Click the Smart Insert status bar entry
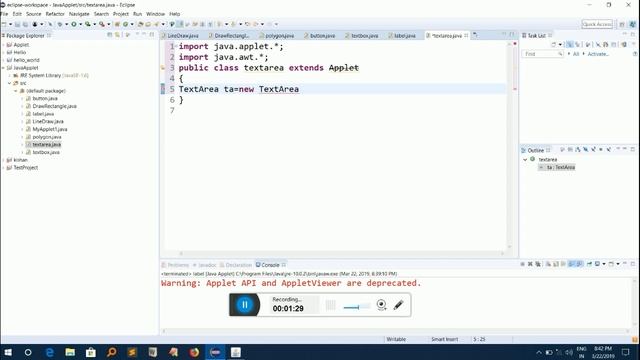This screenshot has width=640, height=360. pyautogui.click(x=444, y=339)
